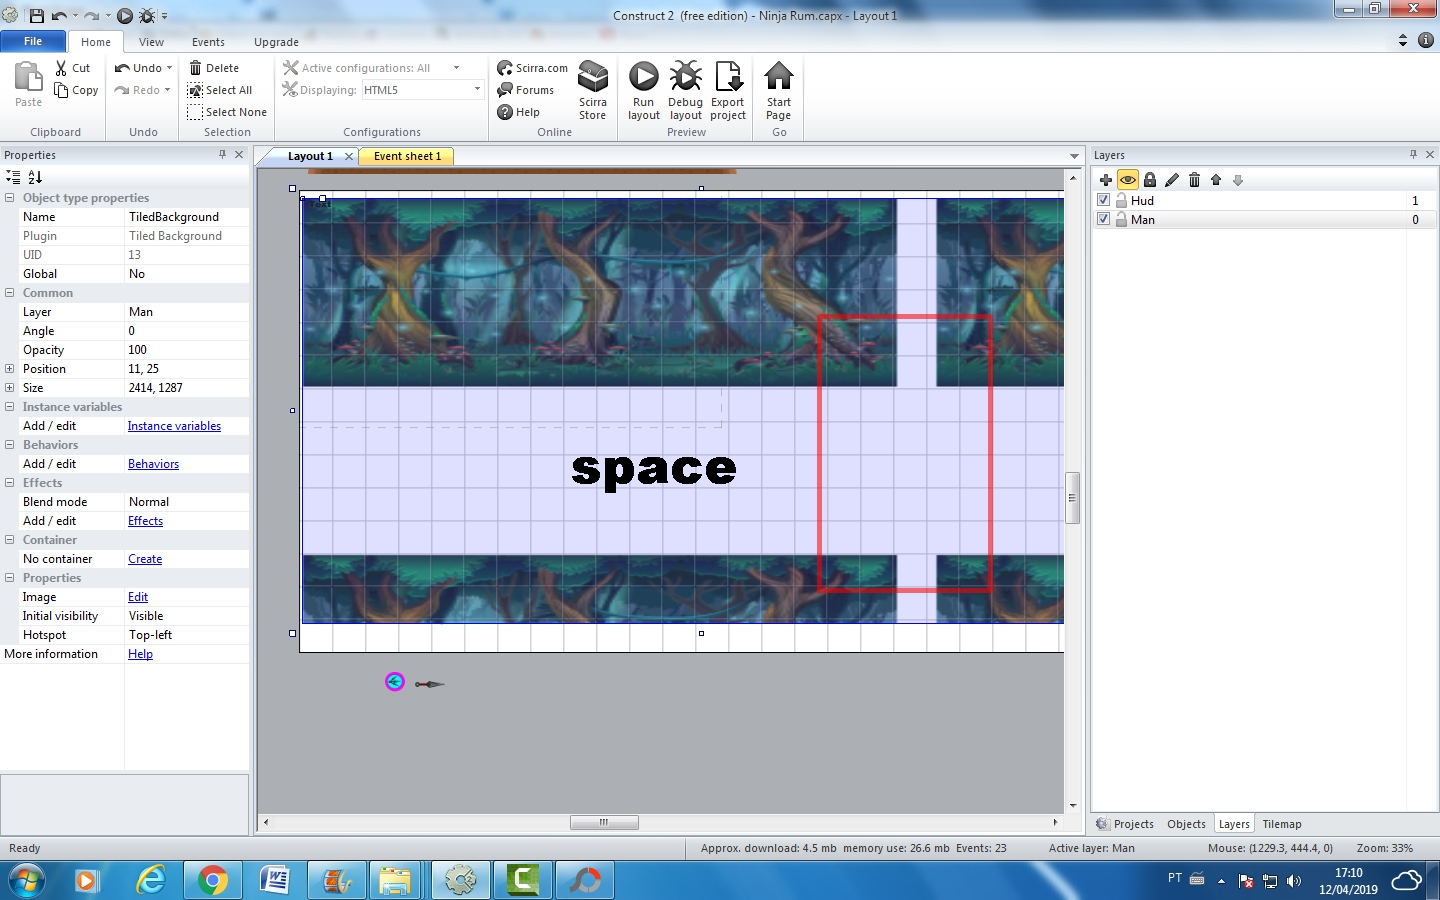Choose Select None in ribbon
This screenshot has height=900, width=1440.
click(227, 112)
